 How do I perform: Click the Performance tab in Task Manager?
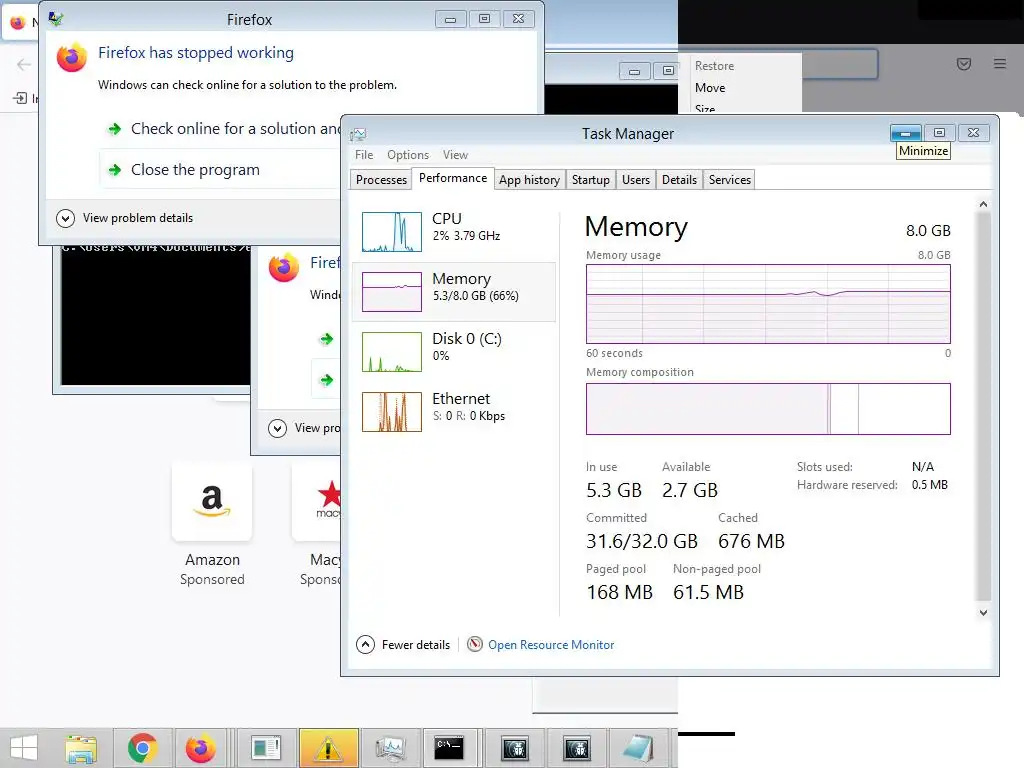453,178
